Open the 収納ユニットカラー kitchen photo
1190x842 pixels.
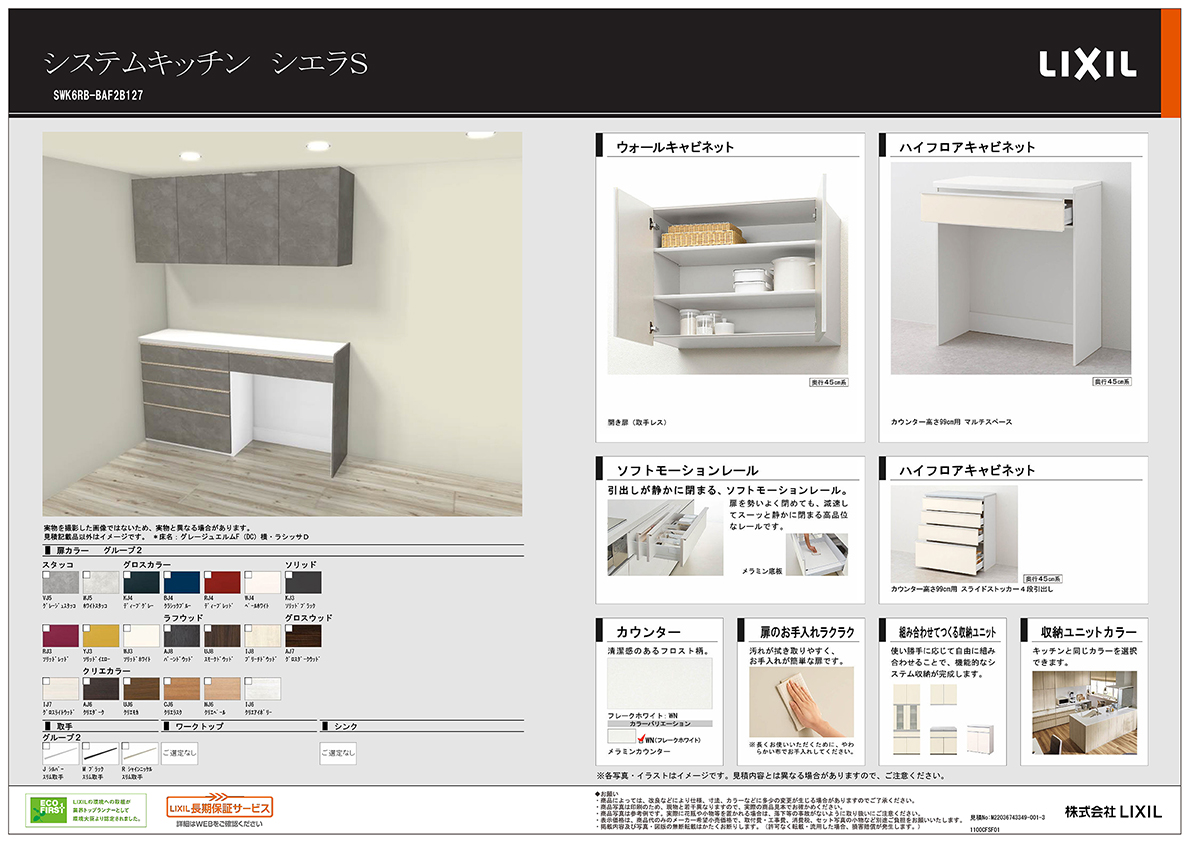coord(1085,712)
